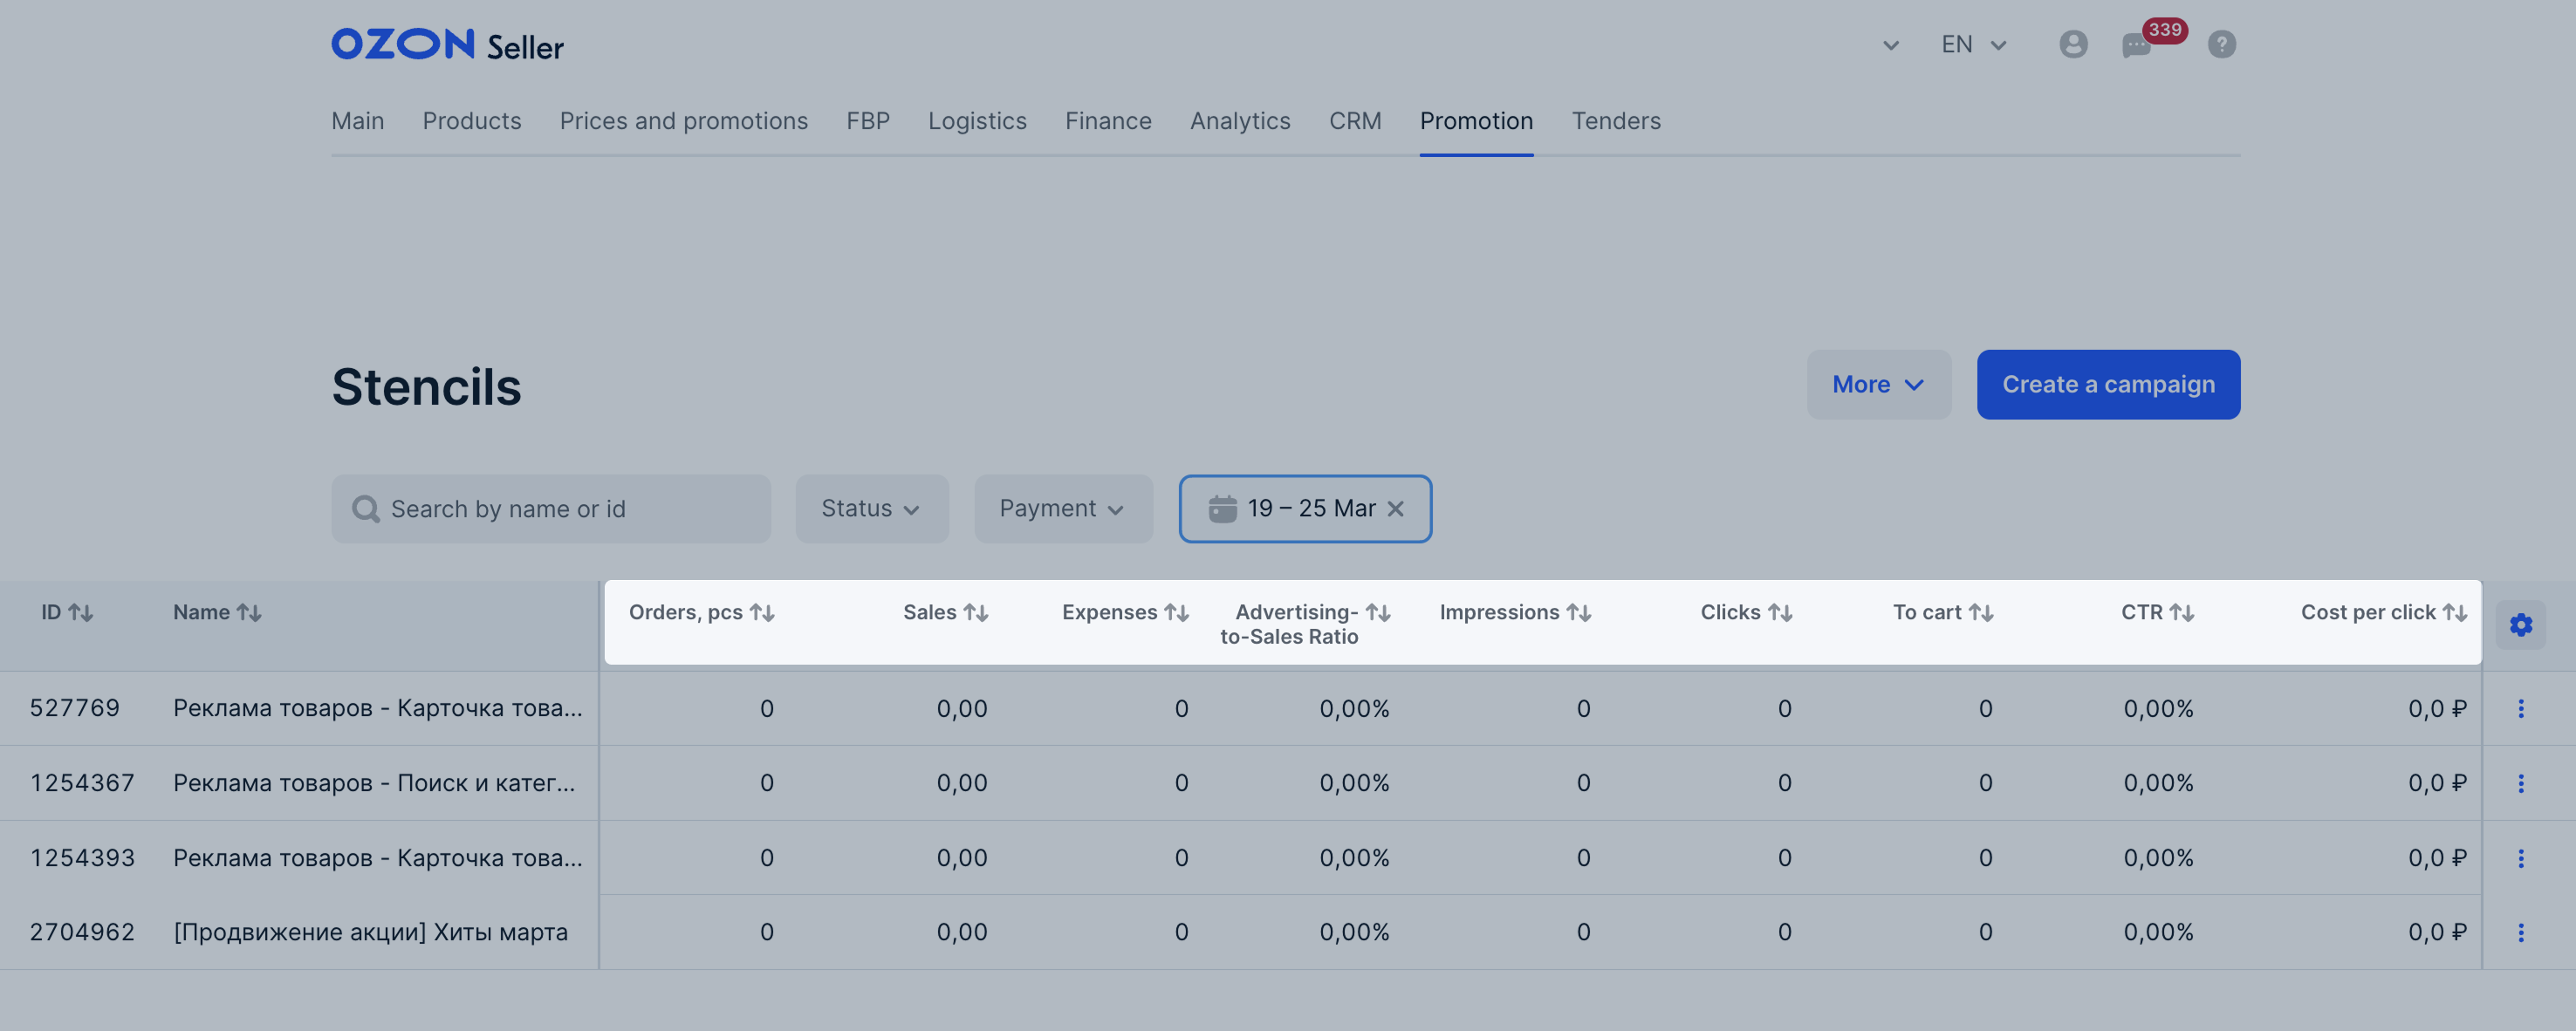Open the CRM tab
2576x1031 pixels.
click(x=1355, y=121)
